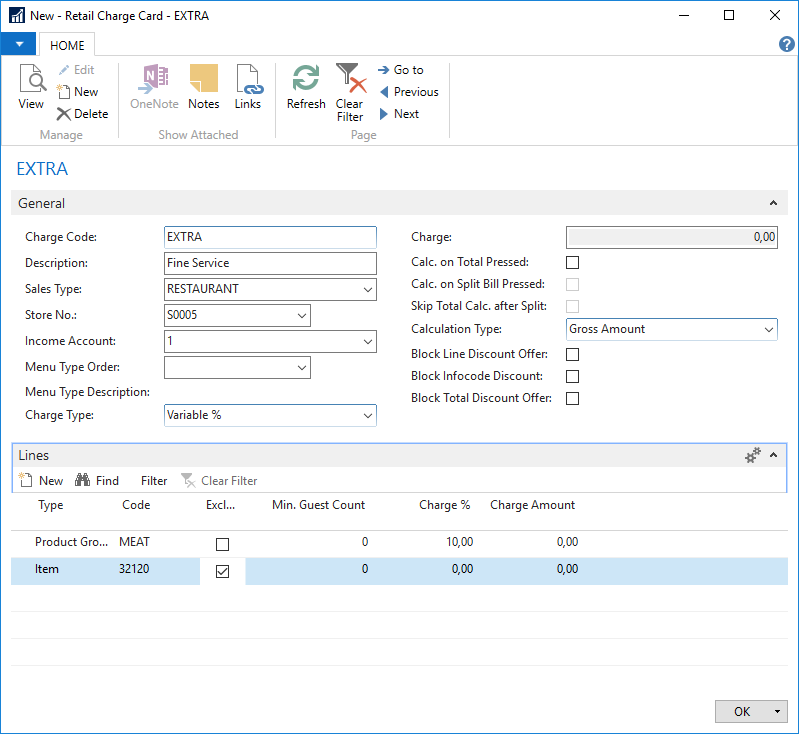Select the HOME ribbon tab
Viewport: 801px width, 738px height.
click(68, 45)
